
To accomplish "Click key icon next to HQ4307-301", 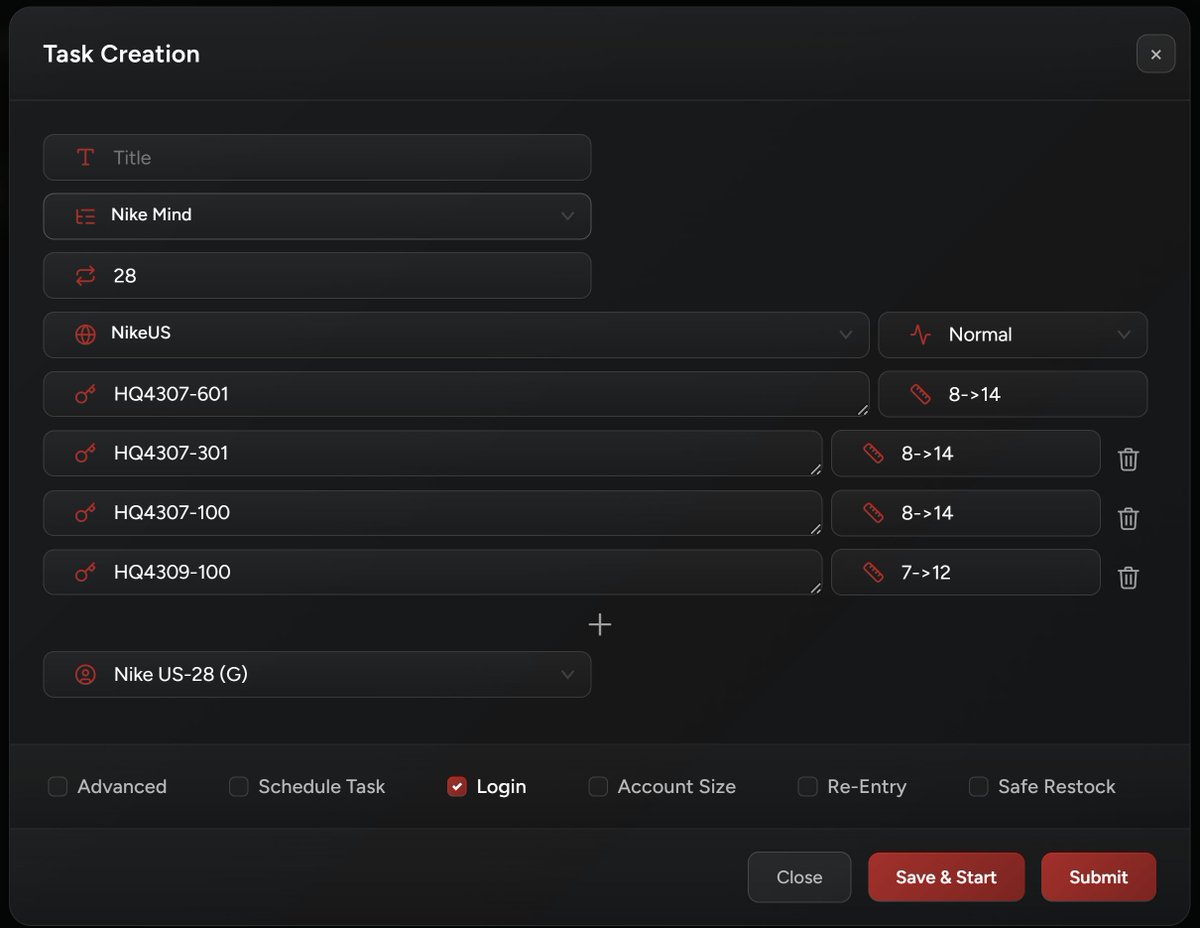I will pyautogui.click(x=86, y=453).
